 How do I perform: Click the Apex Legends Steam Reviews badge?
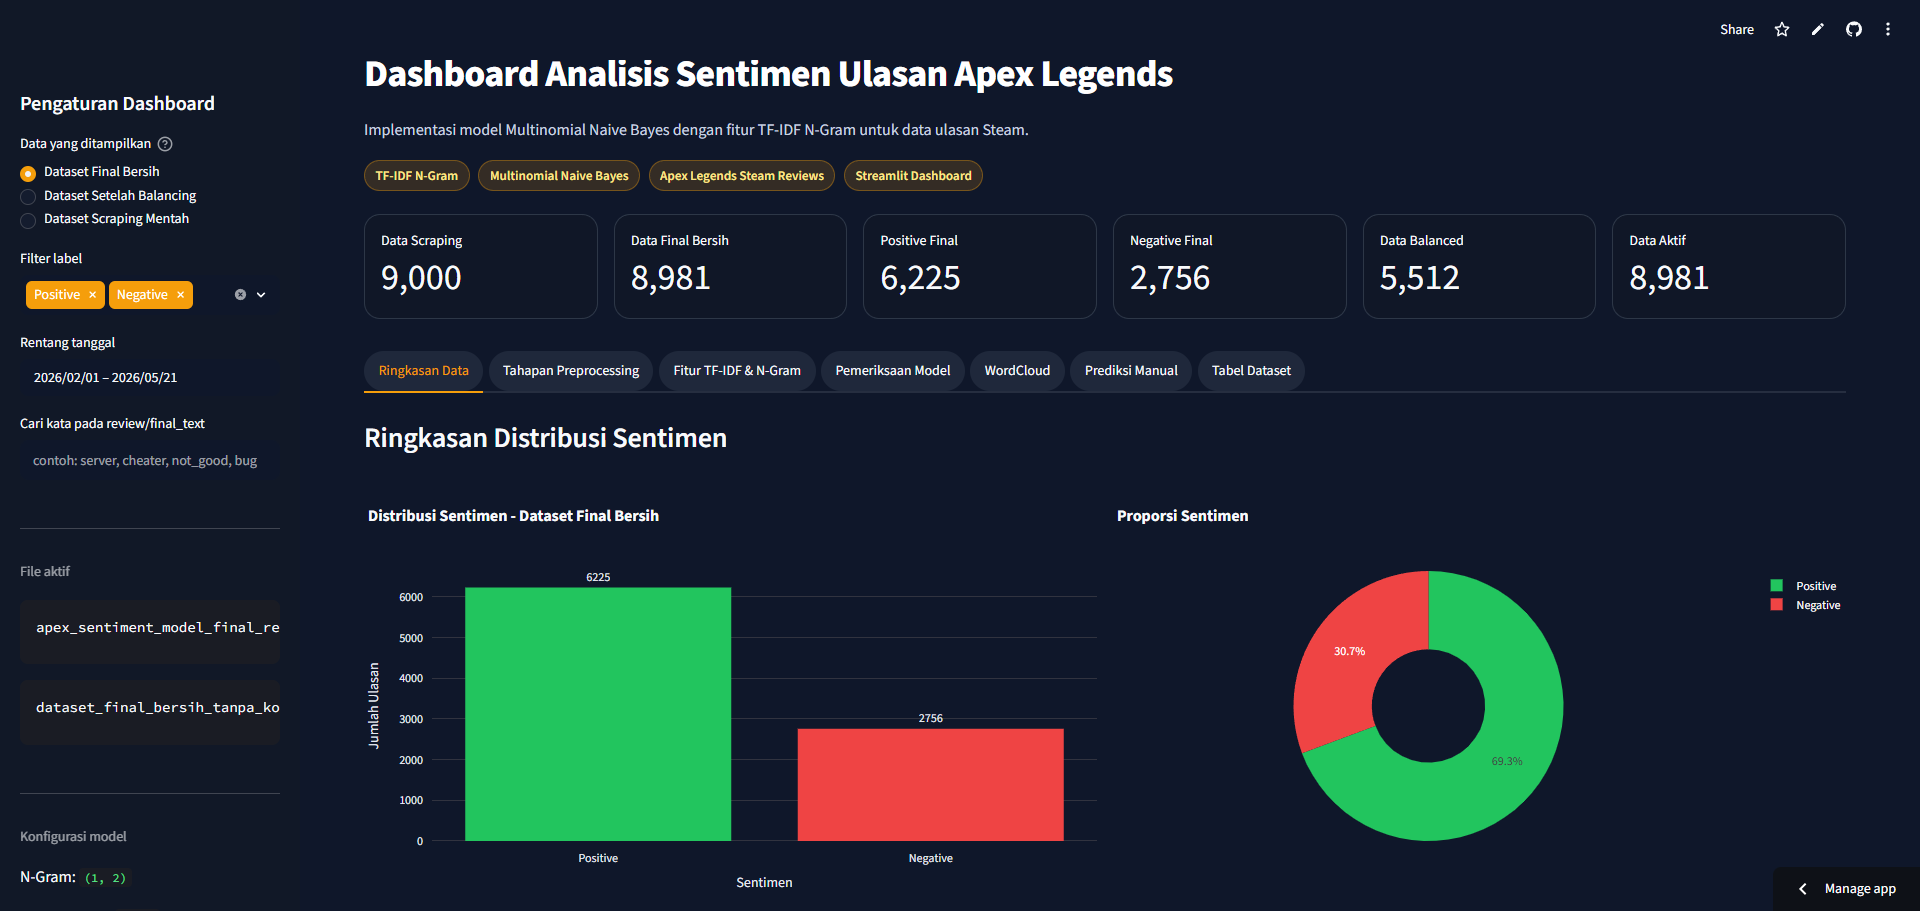click(x=742, y=176)
